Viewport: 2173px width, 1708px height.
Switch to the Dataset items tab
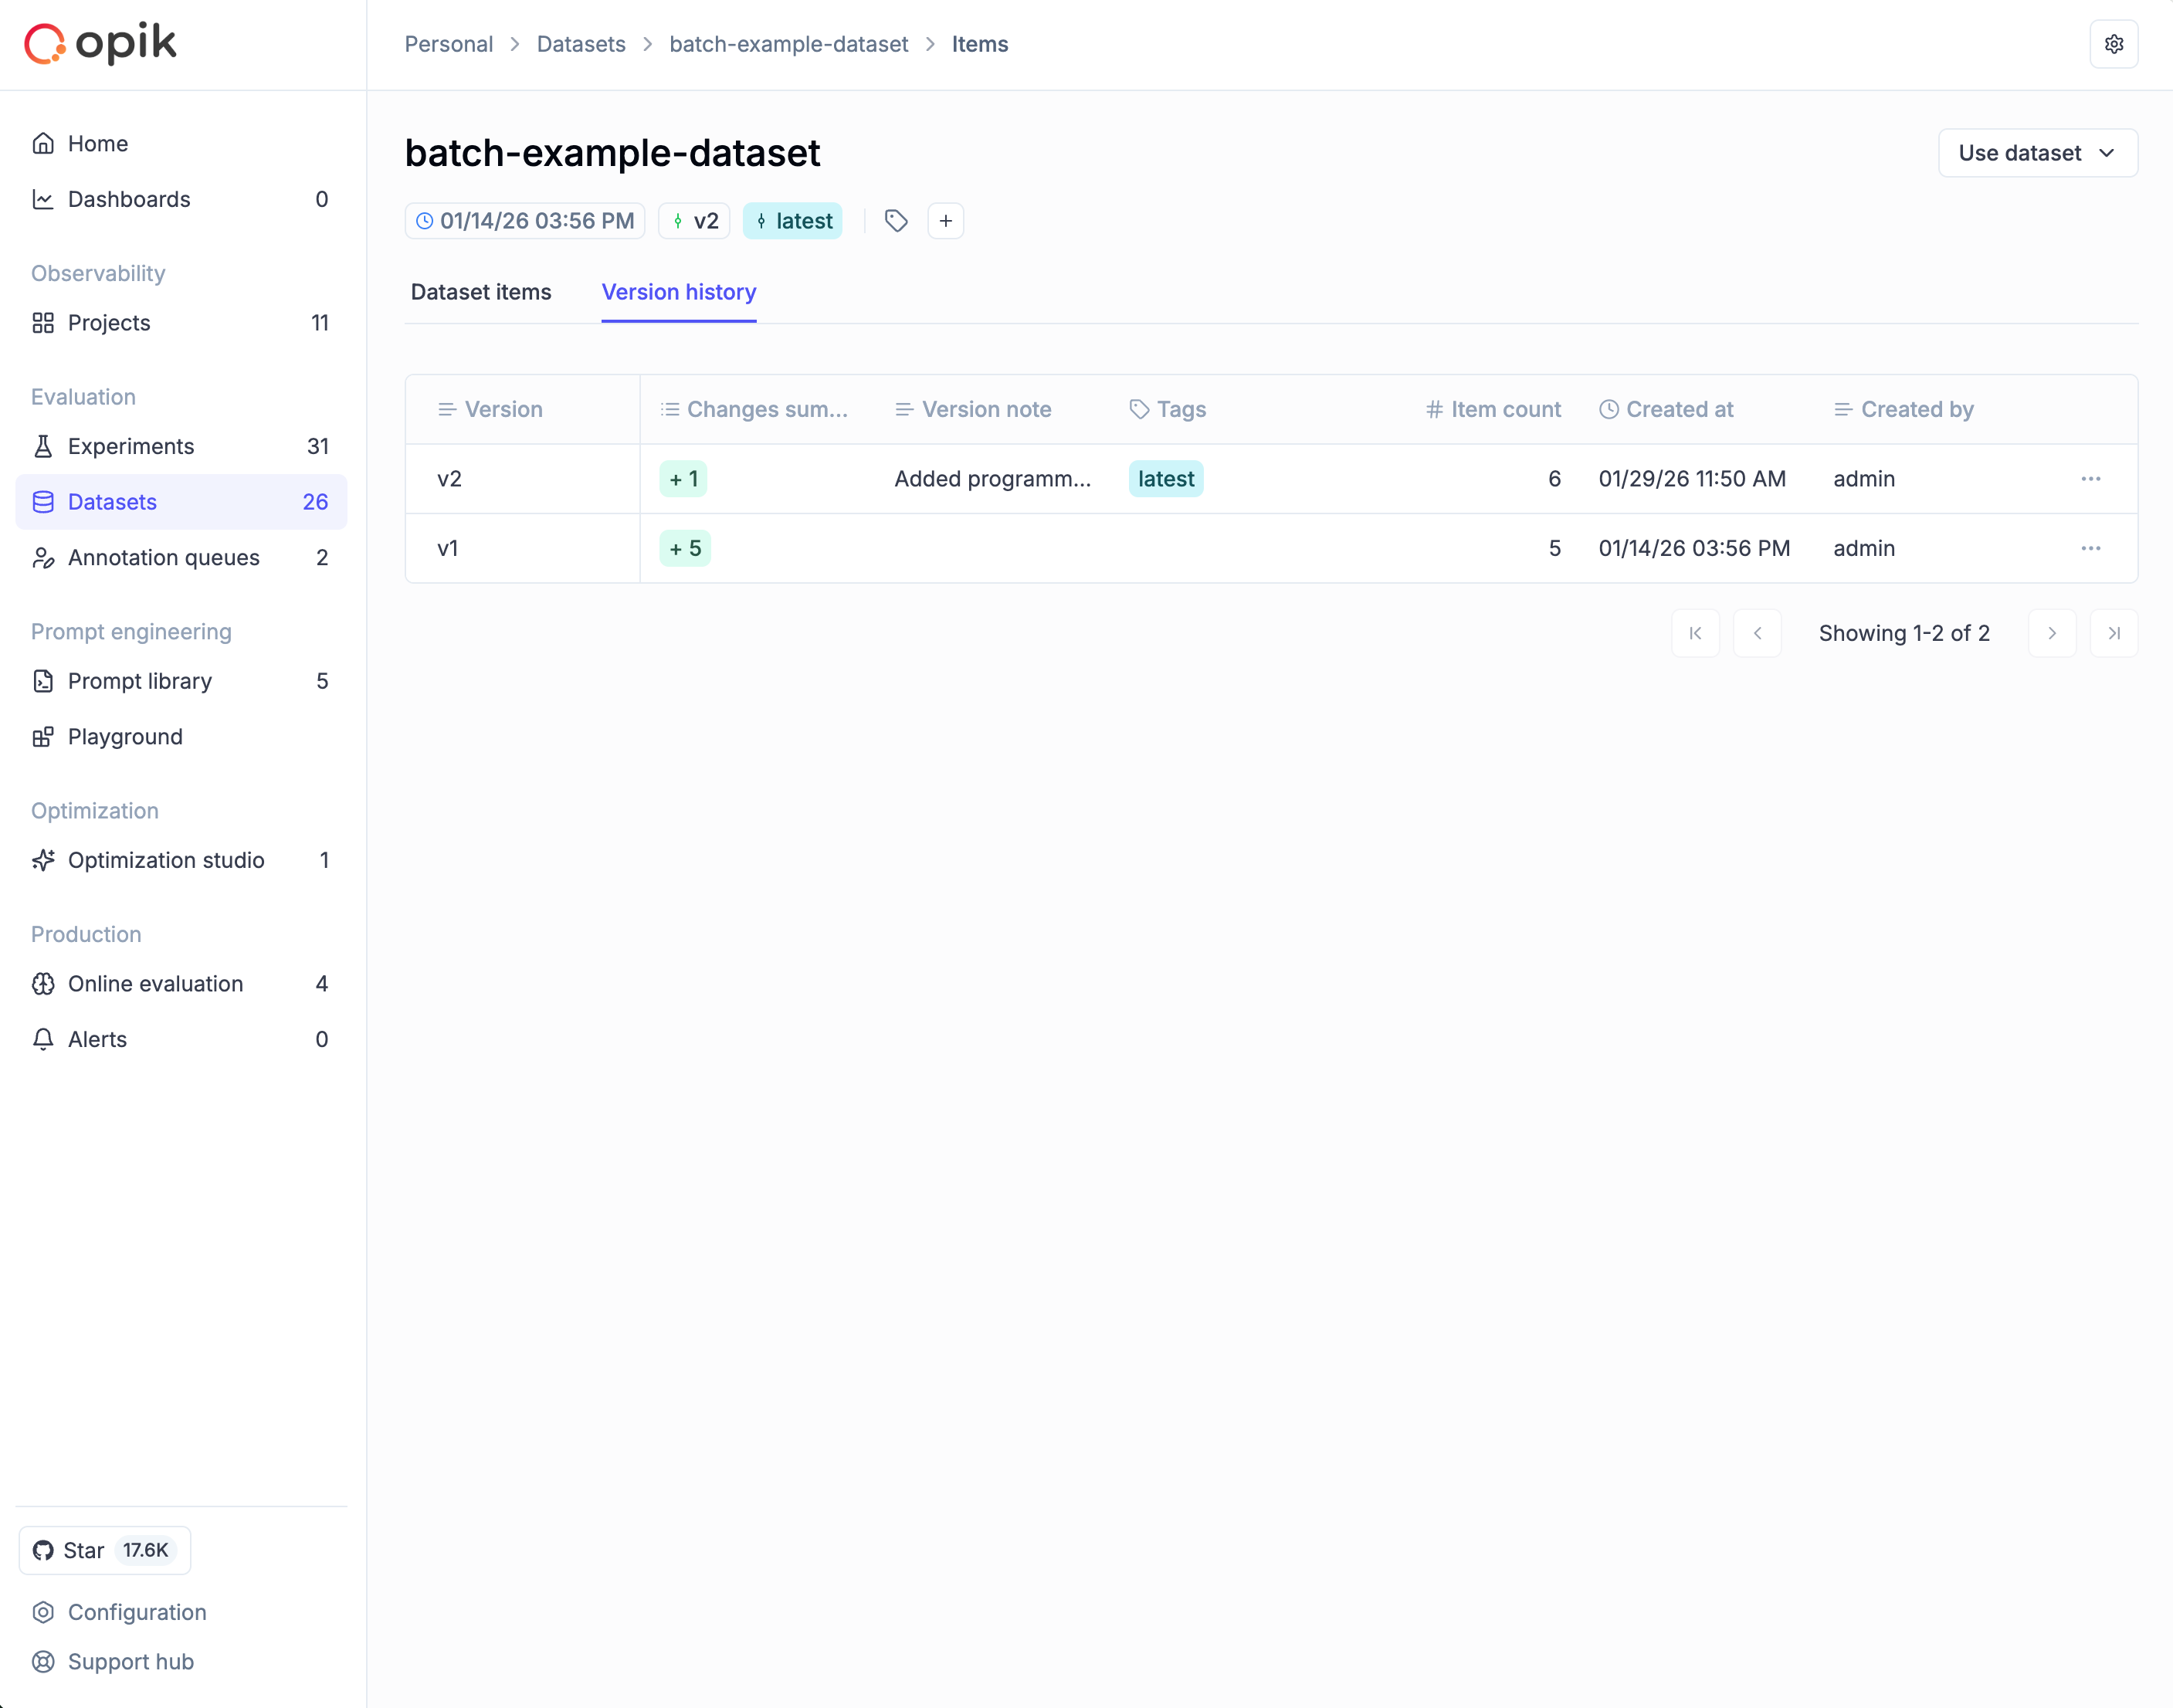481,292
